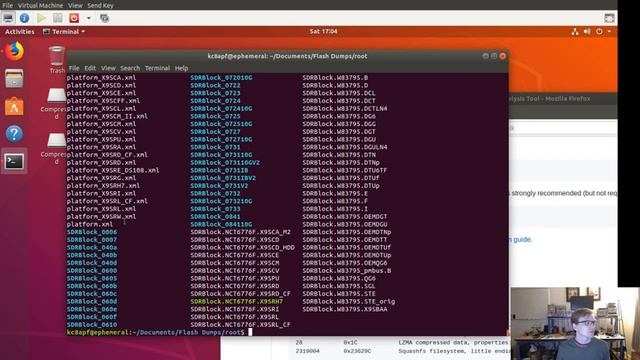Screen dimensions: 640x360
Task: Pause the virtual machine
Action: point(58,18)
